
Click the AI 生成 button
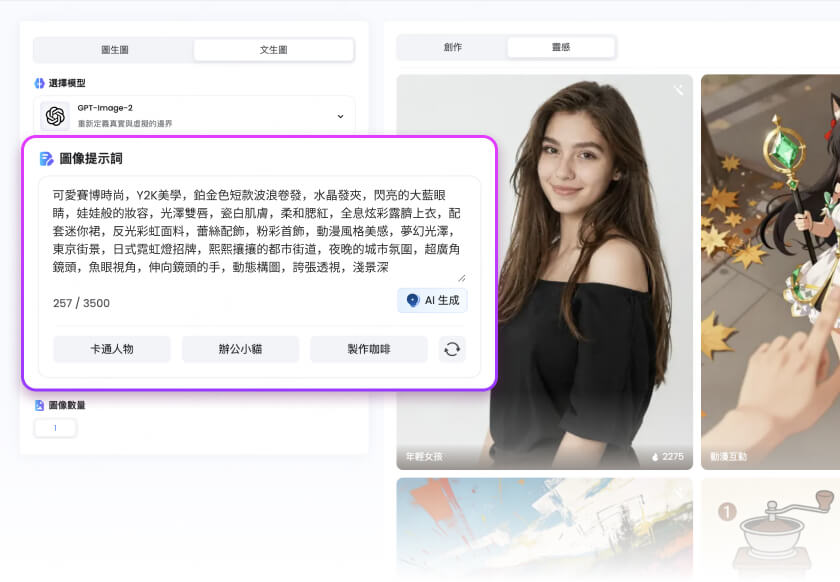coord(432,301)
